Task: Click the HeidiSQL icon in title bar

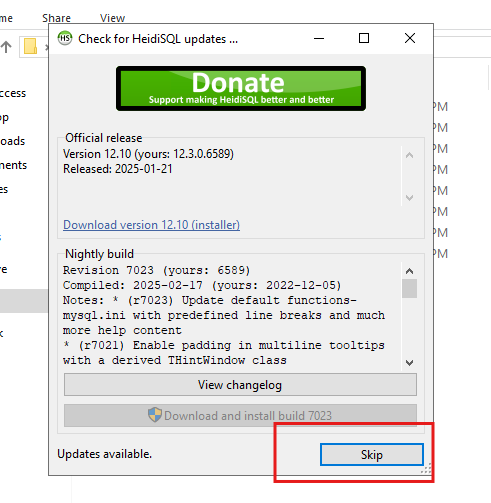Action: 65,38
